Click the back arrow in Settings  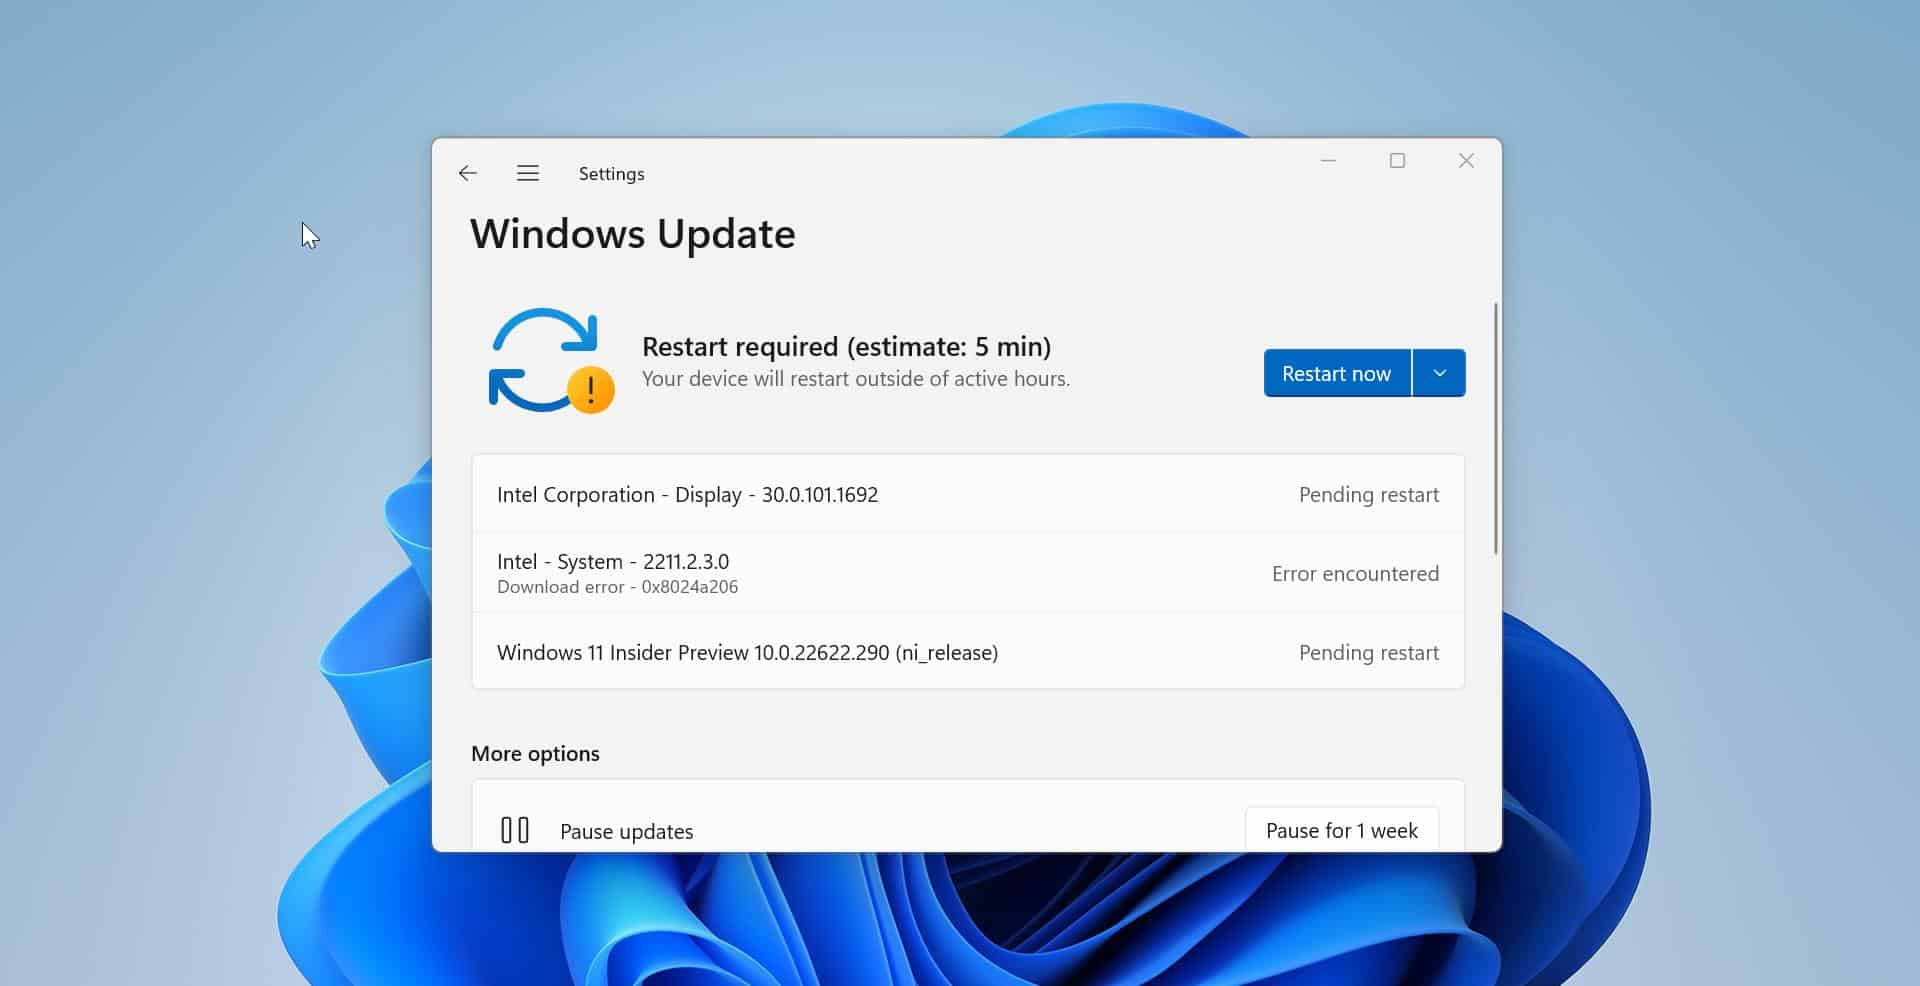point(468,173)
